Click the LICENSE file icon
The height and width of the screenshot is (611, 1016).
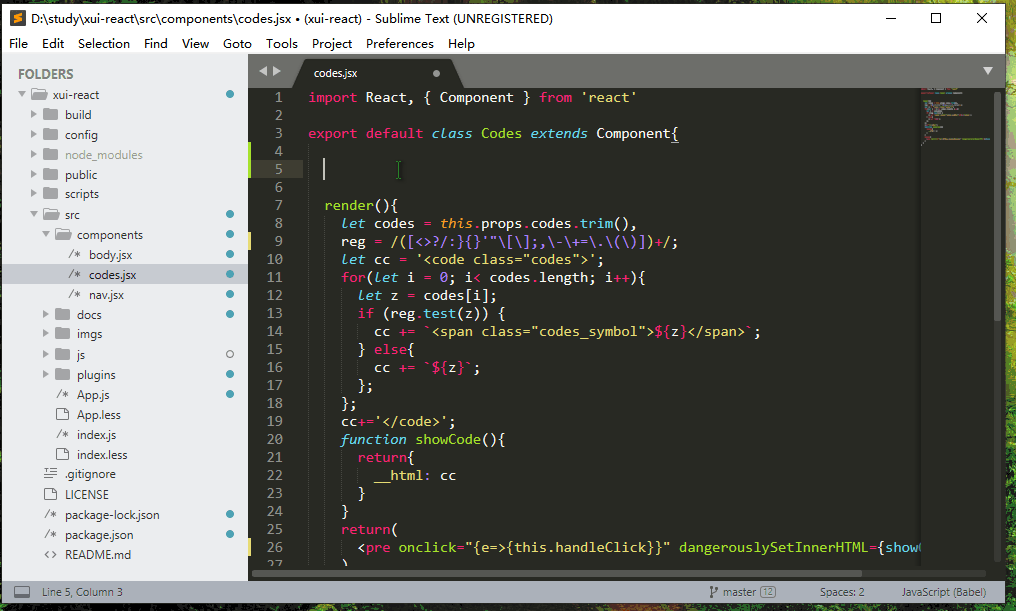(51, 494)
